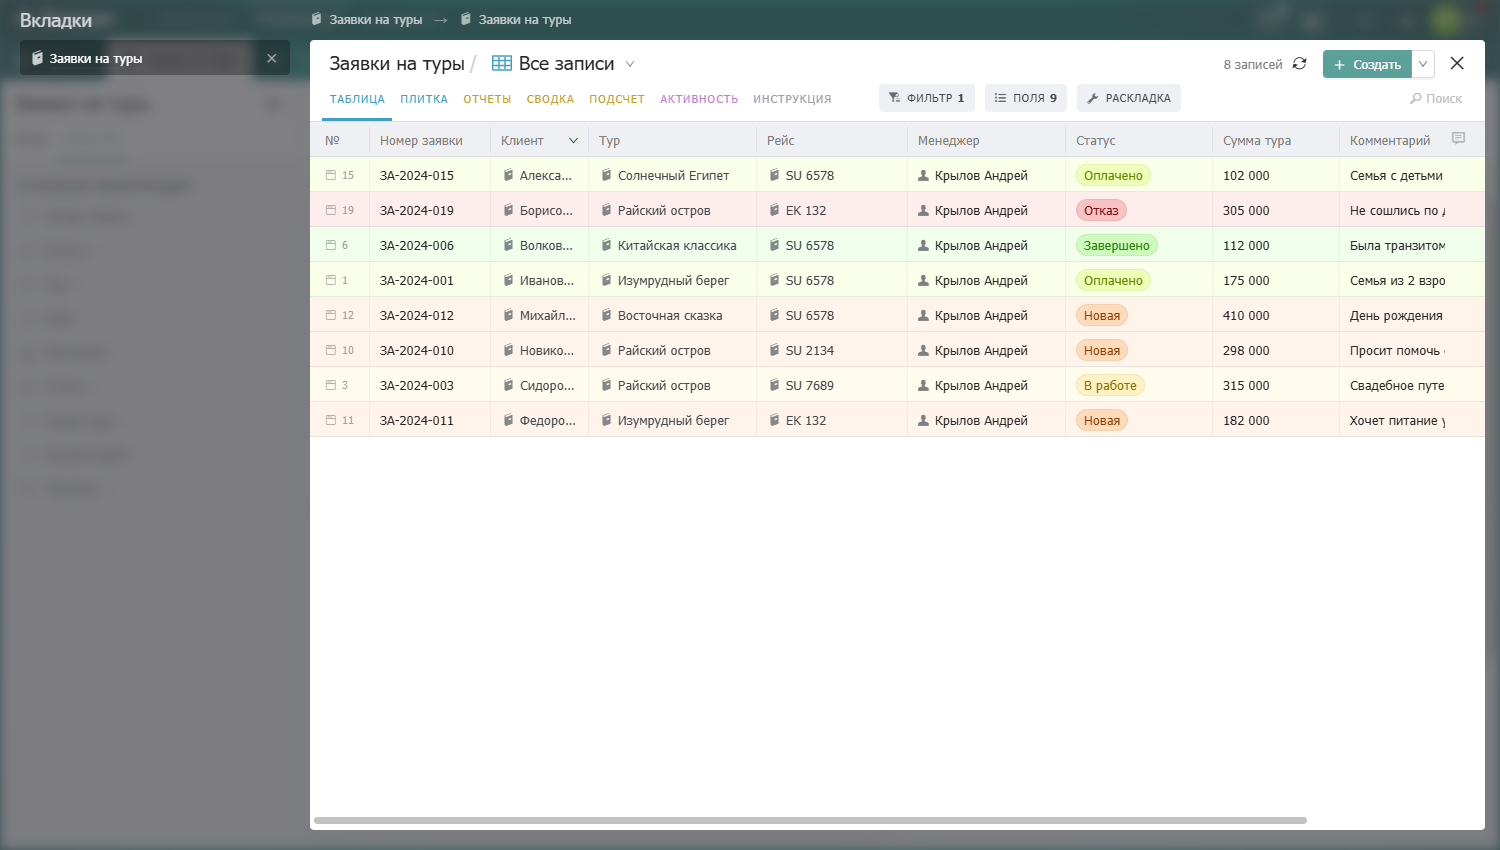Open the СВОДКА tab
The height and width of the screenshot is (850, 1500).
550,99
